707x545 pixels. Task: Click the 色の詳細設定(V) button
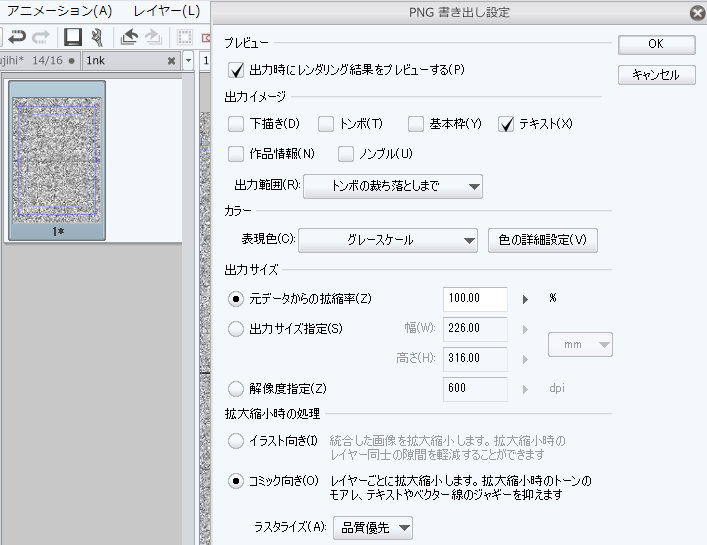pos(542,240)
